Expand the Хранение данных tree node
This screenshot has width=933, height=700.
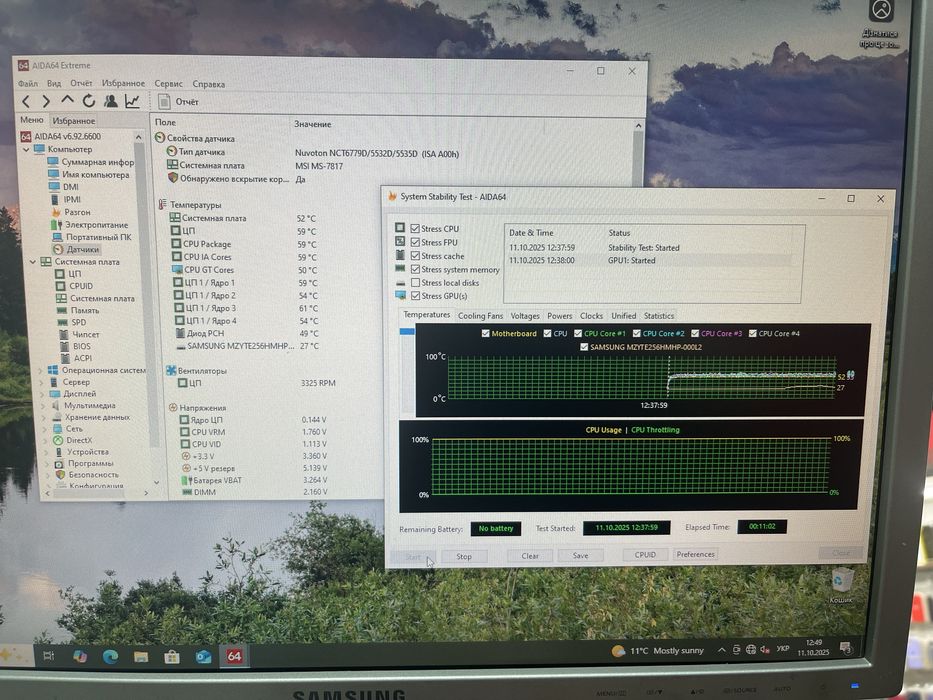(x=44, y=418)
